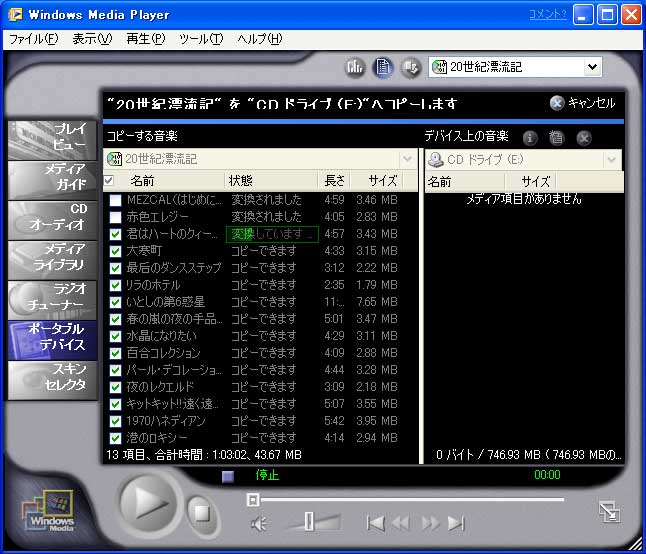The width and height of the screenshot is (646, 554).
Task: Uncheck the リラのホテル checkbox
Action: (x=115, y=285)
